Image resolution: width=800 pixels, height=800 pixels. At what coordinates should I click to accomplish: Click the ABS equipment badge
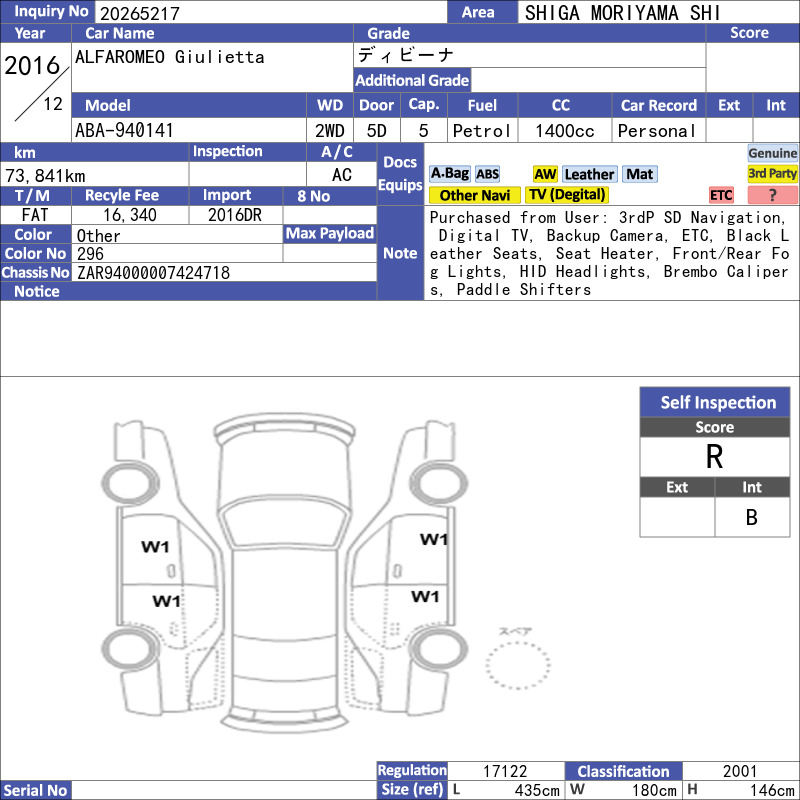(487, 174)
